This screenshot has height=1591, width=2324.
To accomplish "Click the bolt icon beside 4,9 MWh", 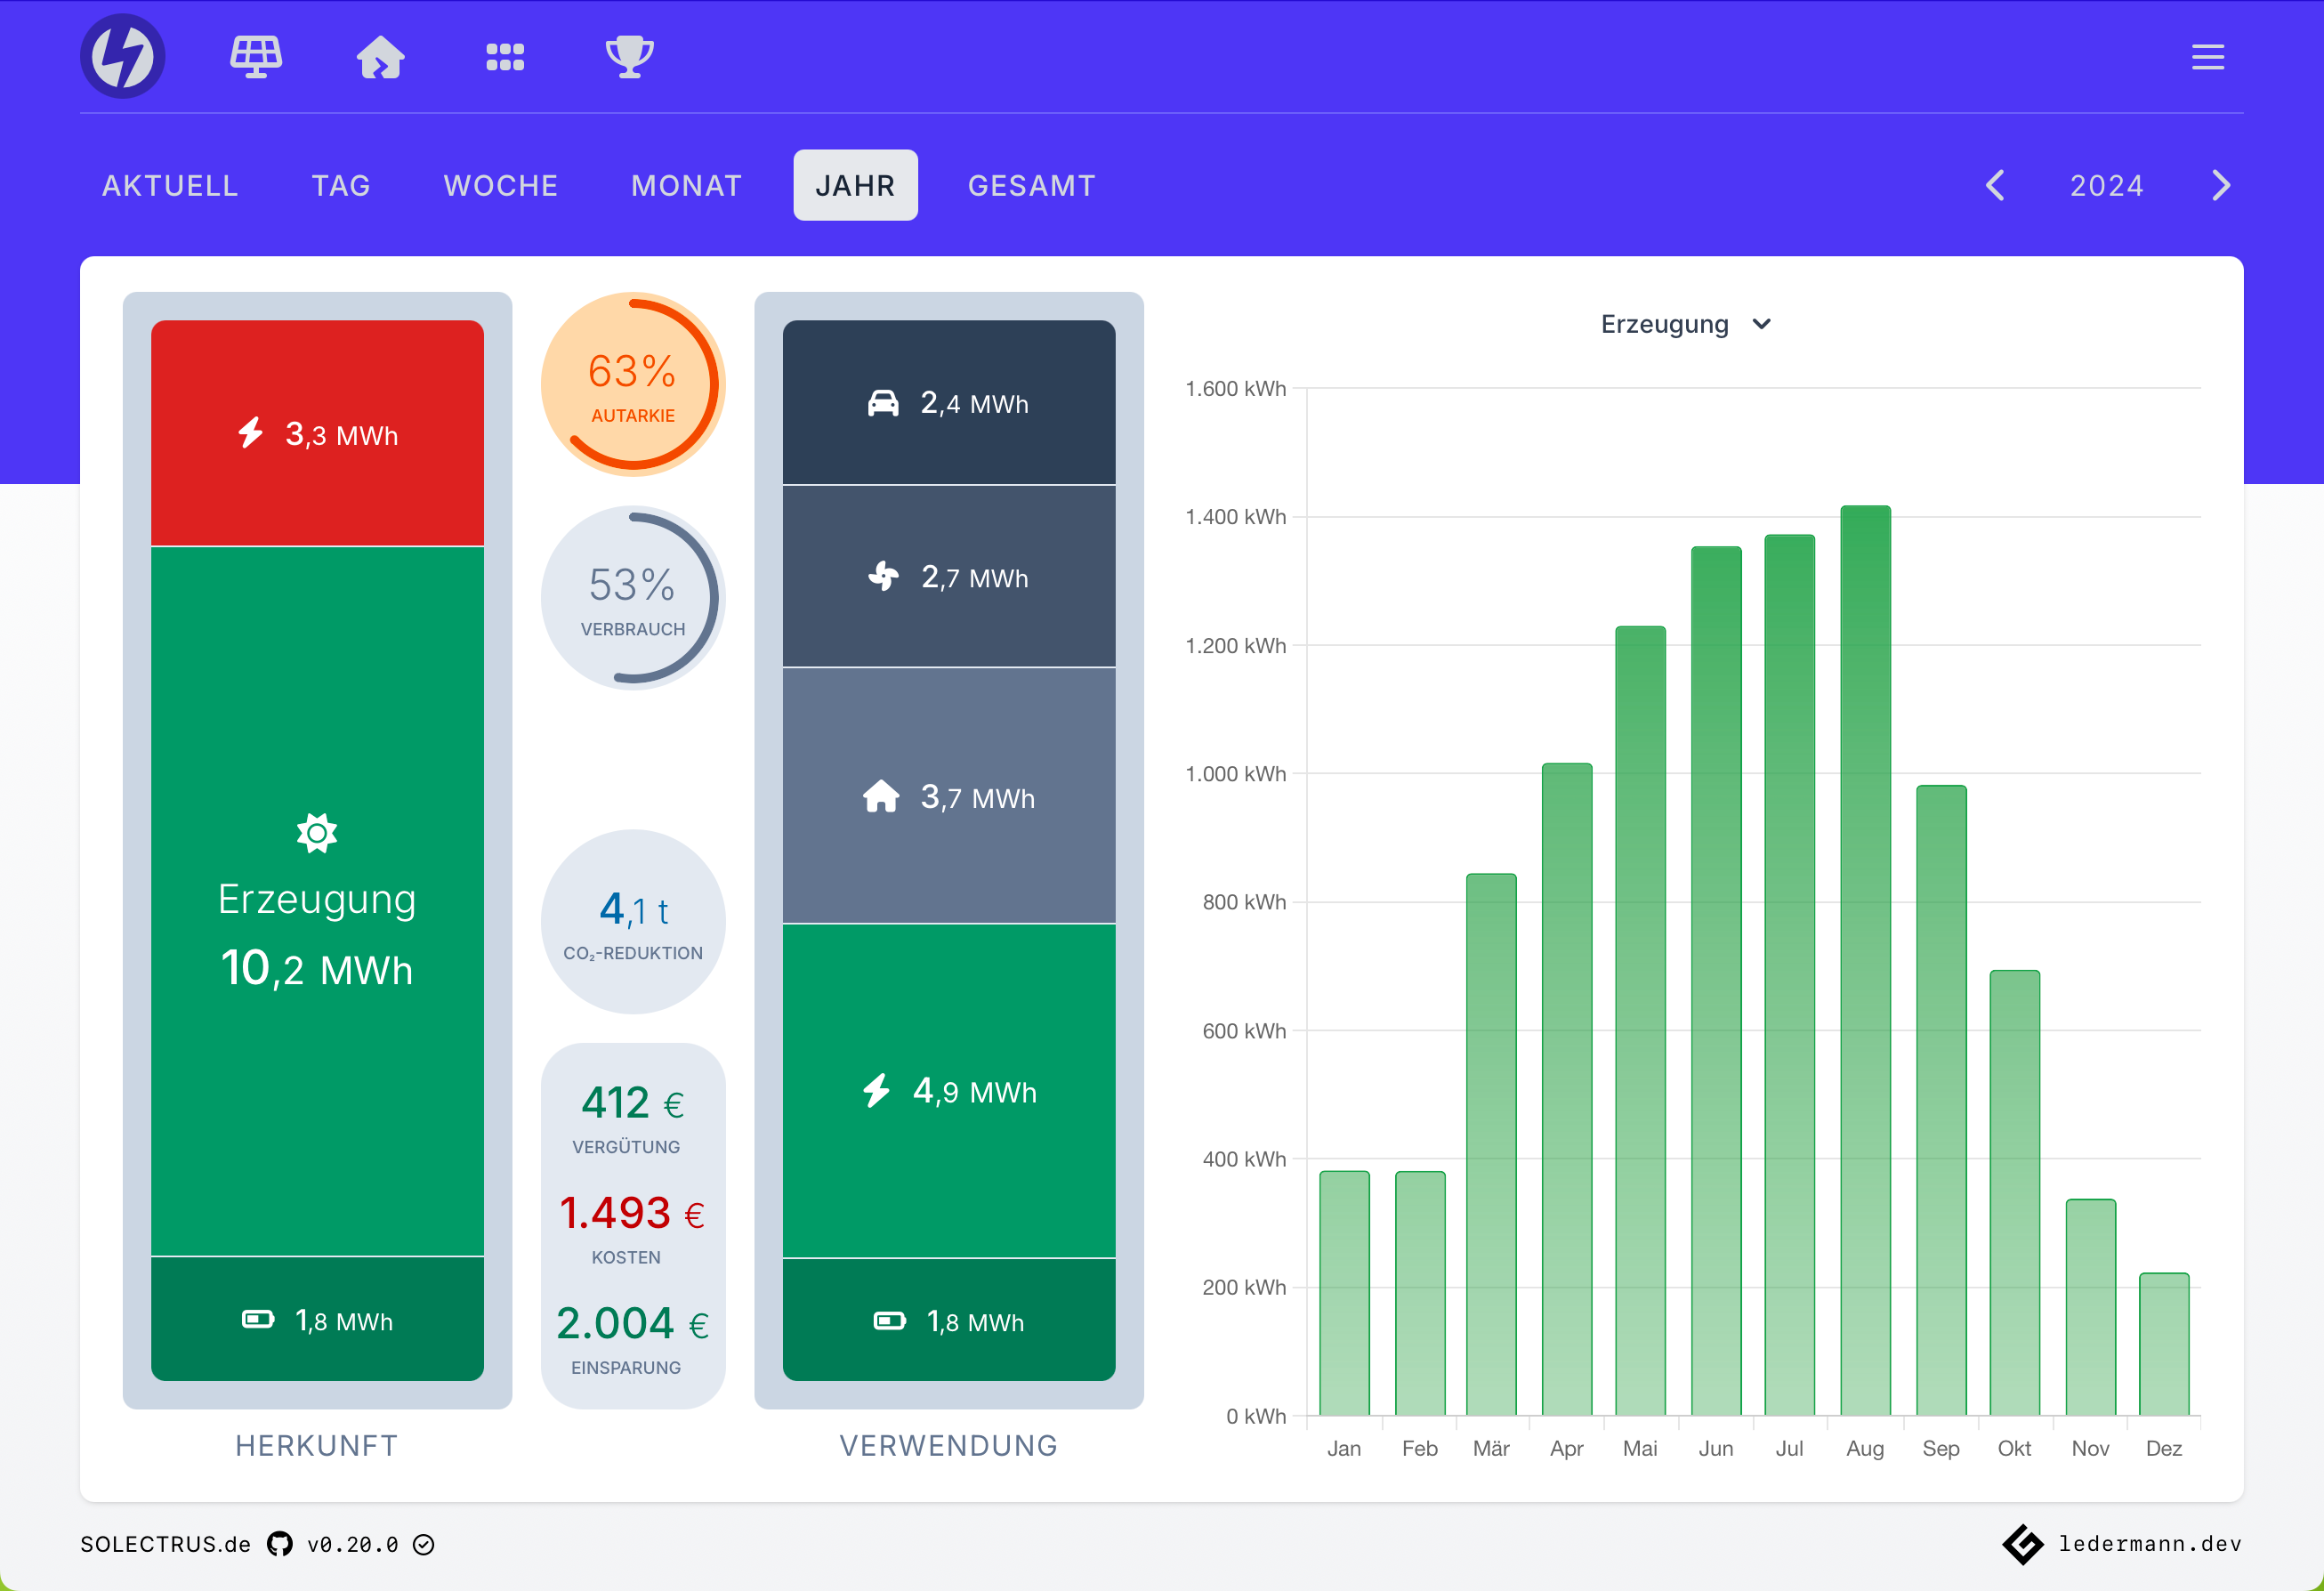I will click(876, 1090).
